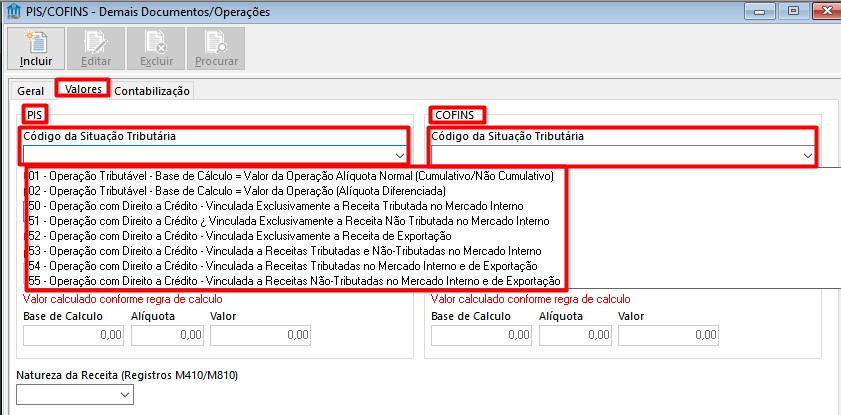Screen dimensions: 841x415
Task: Click the Procurar toolbar button
Action: pos(216,49)
